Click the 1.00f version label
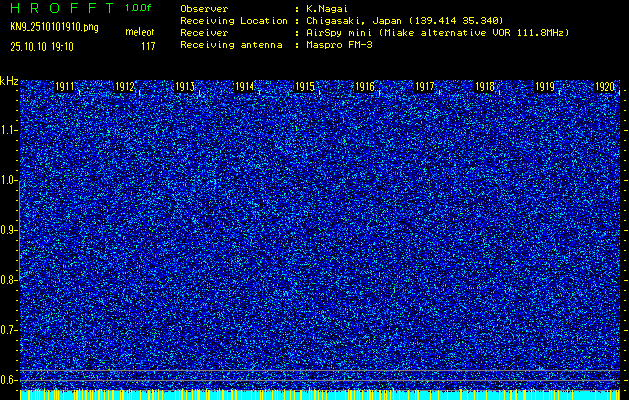The height and width of the screenshot is (400, 629). click(x=140, y=7)
